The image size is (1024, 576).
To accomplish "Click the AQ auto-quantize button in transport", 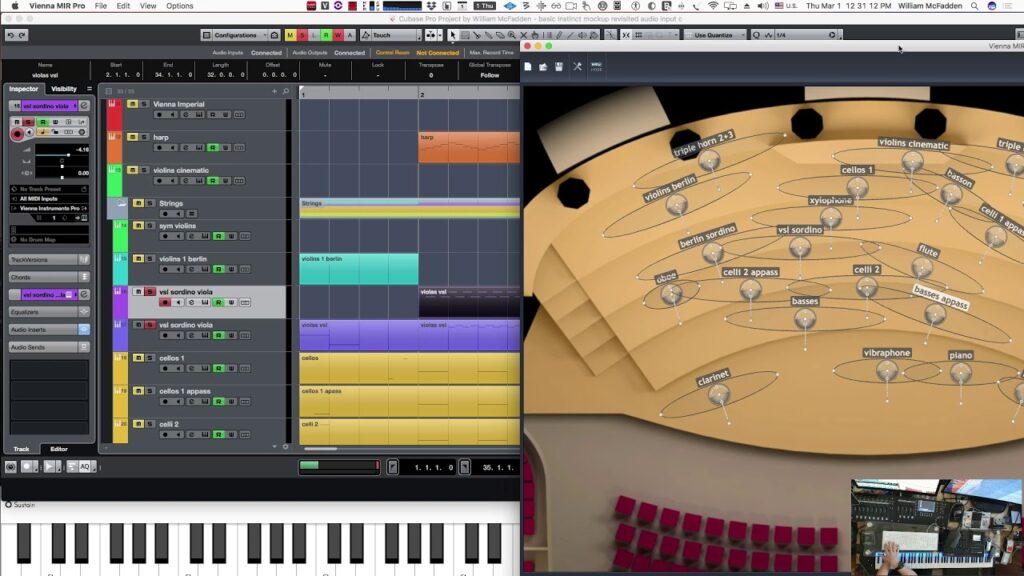I will 85,466.
